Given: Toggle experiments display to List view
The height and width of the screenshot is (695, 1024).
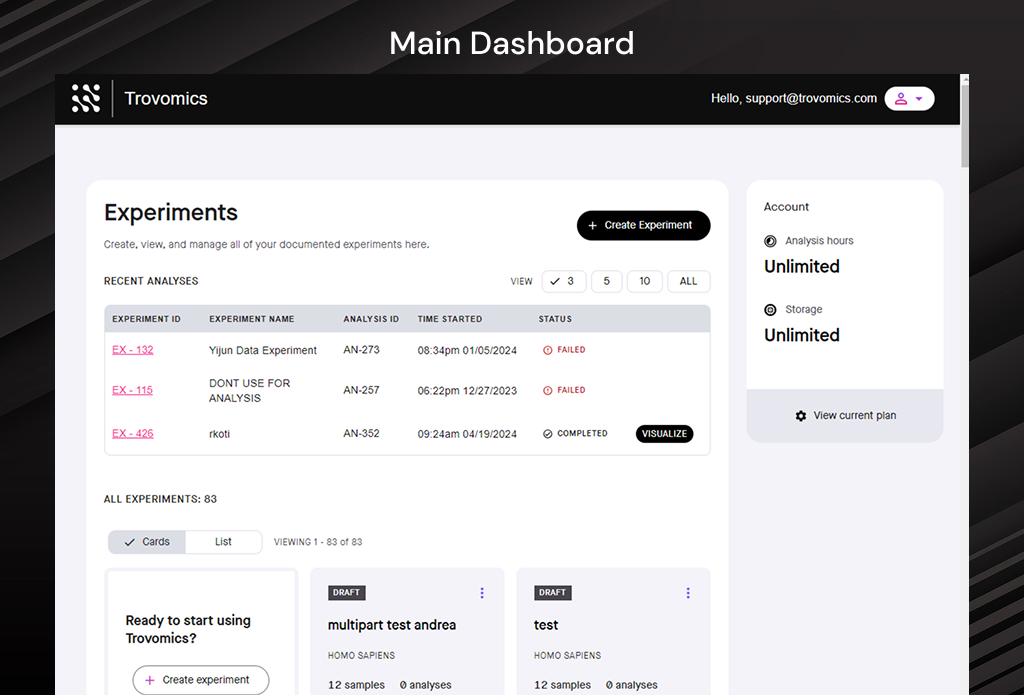Looking at the screenshot, I should (x=223, y=541).
